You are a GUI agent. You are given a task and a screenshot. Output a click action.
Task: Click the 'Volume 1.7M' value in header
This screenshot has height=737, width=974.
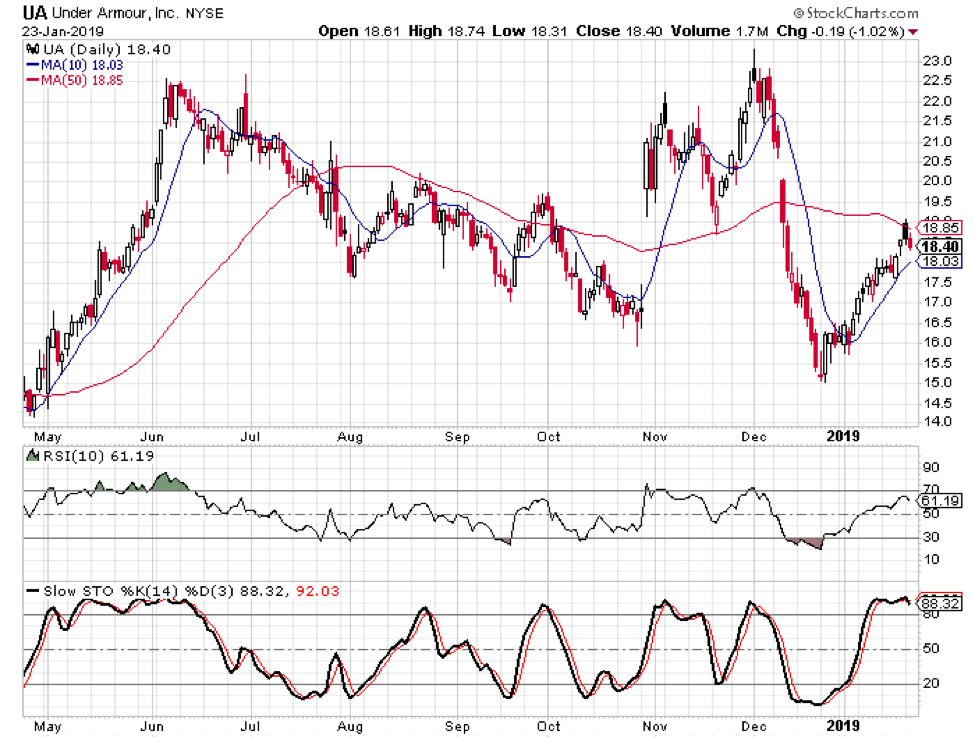point(719,31)
